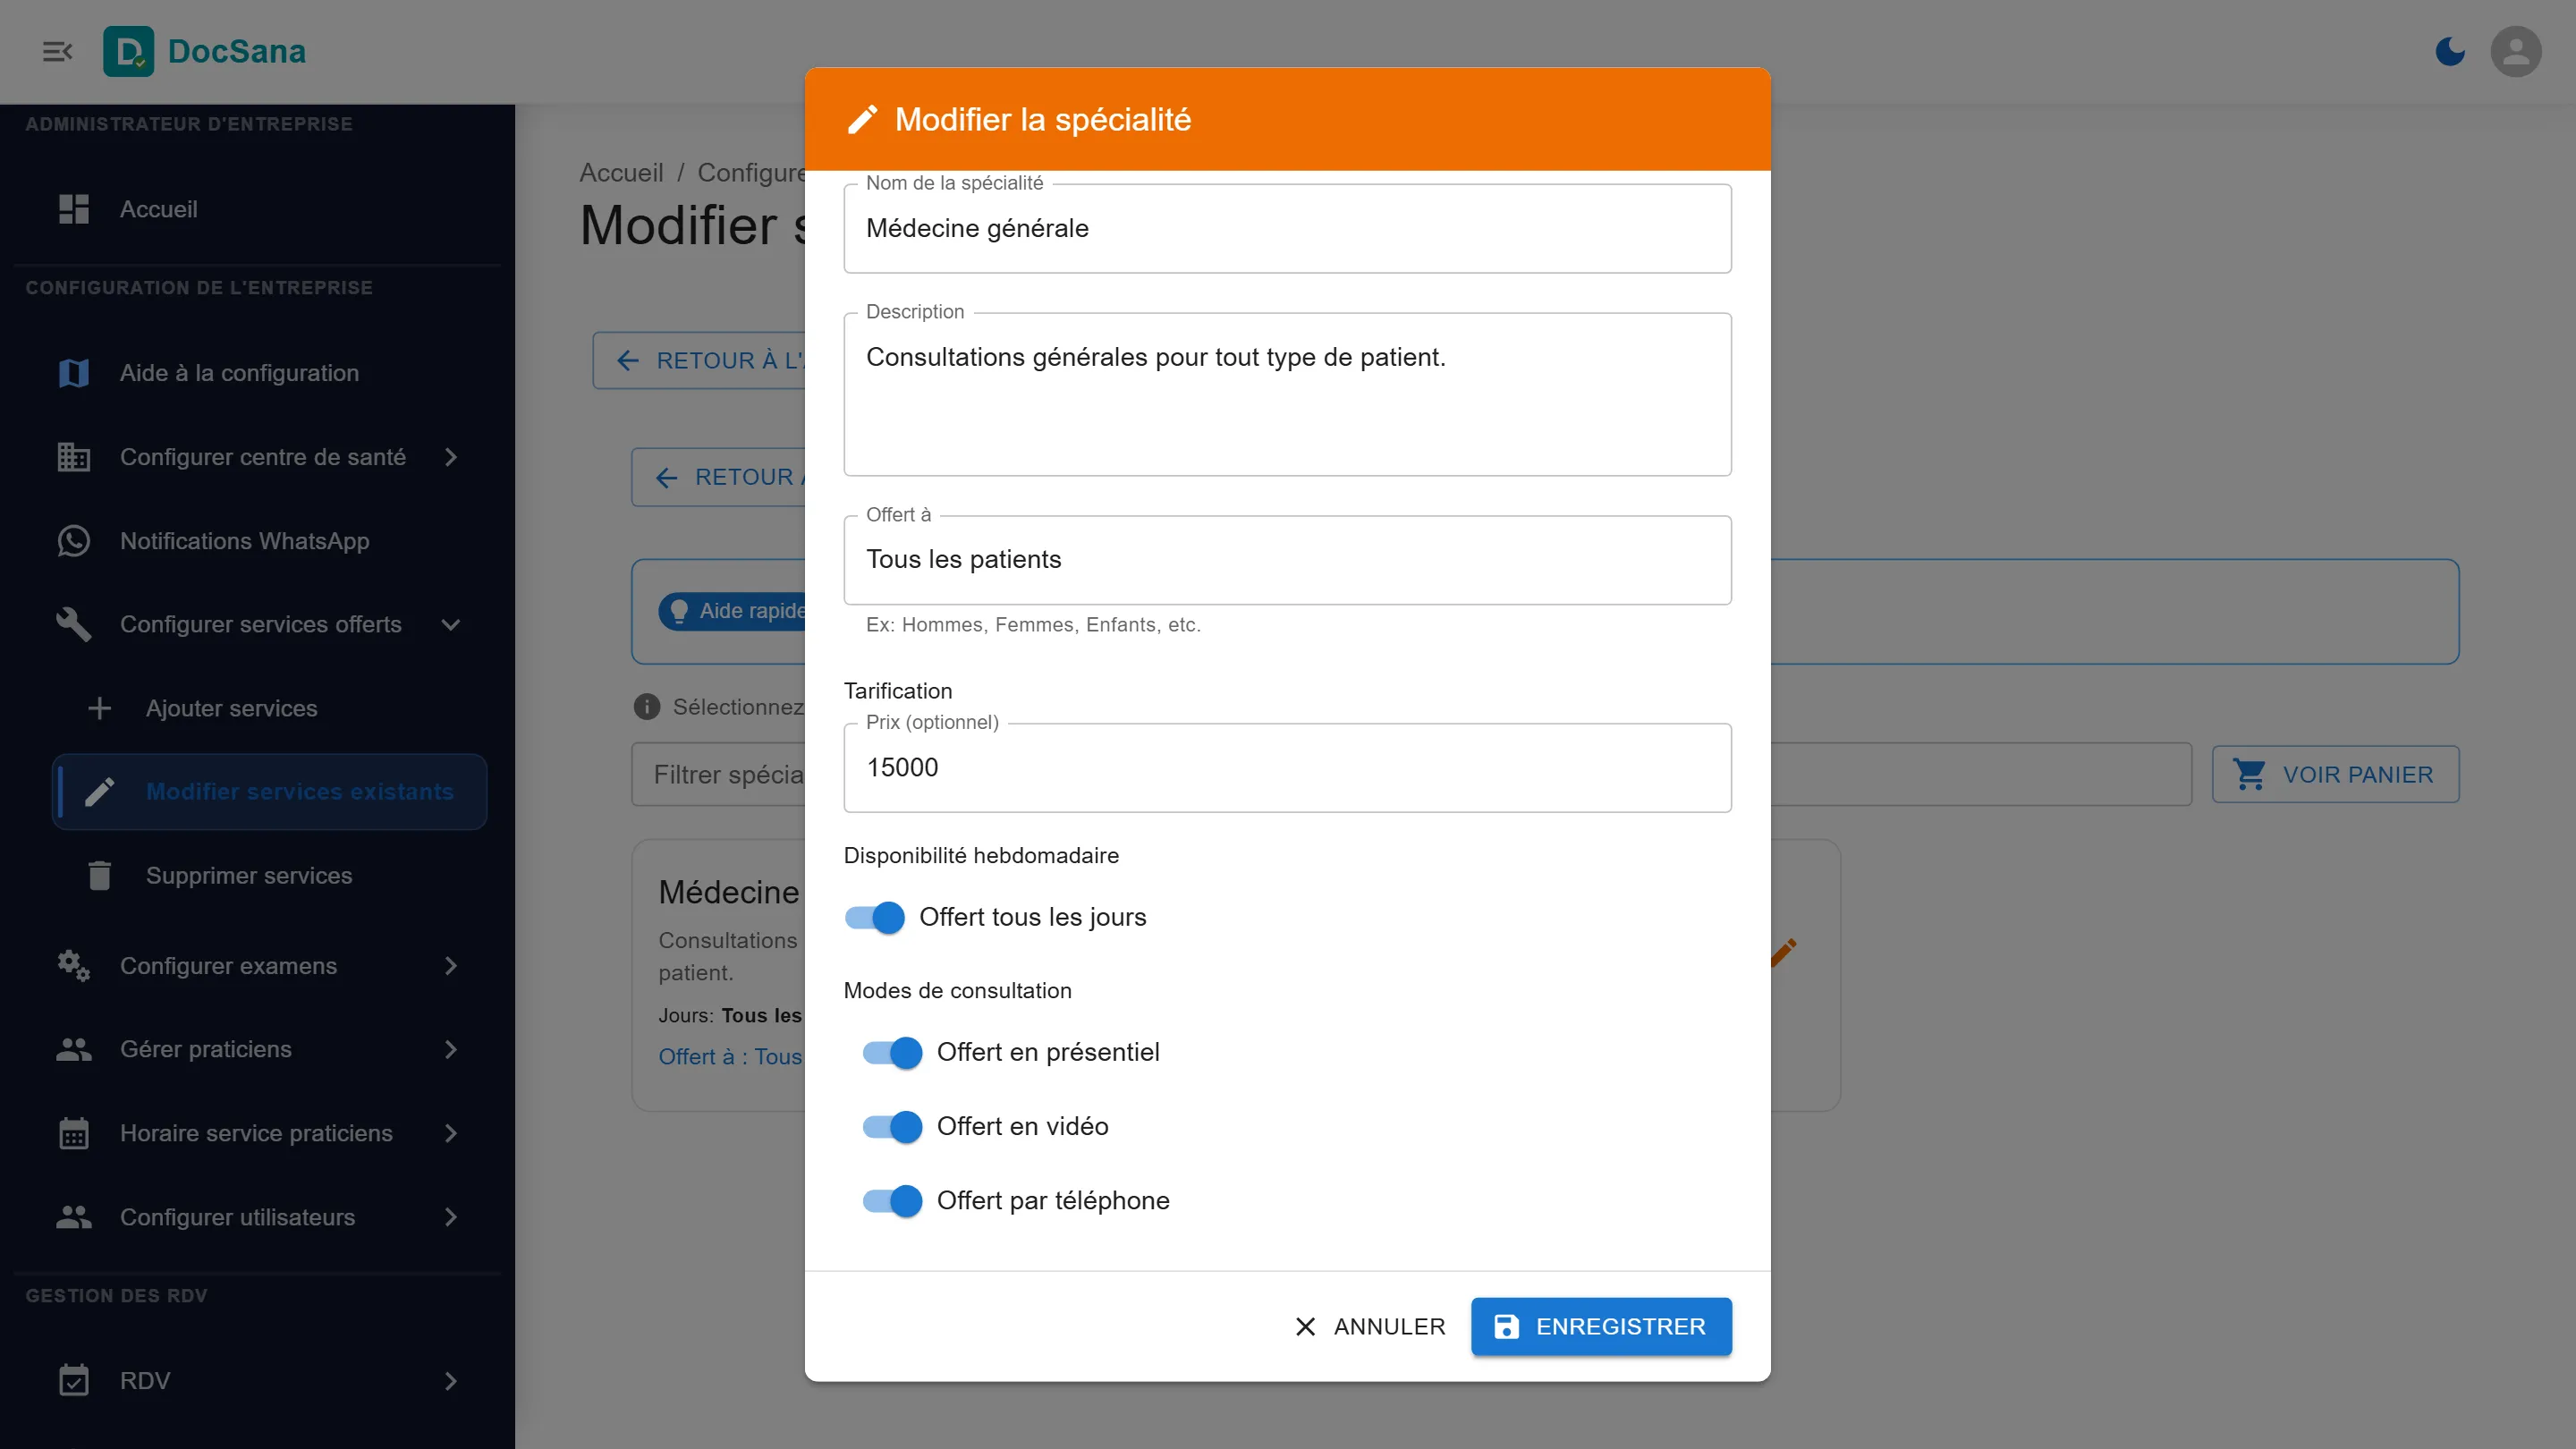Open Notifications WhatsApp menu item

pos(258,541)
